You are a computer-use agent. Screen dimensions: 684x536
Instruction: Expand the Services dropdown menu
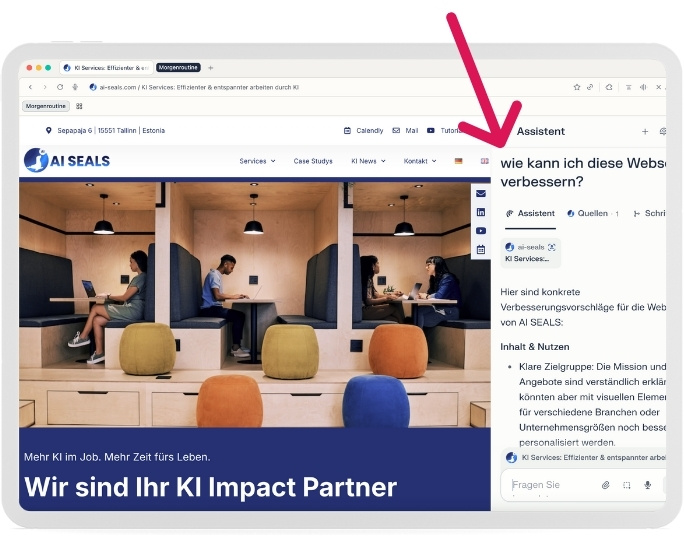[257, 161]
